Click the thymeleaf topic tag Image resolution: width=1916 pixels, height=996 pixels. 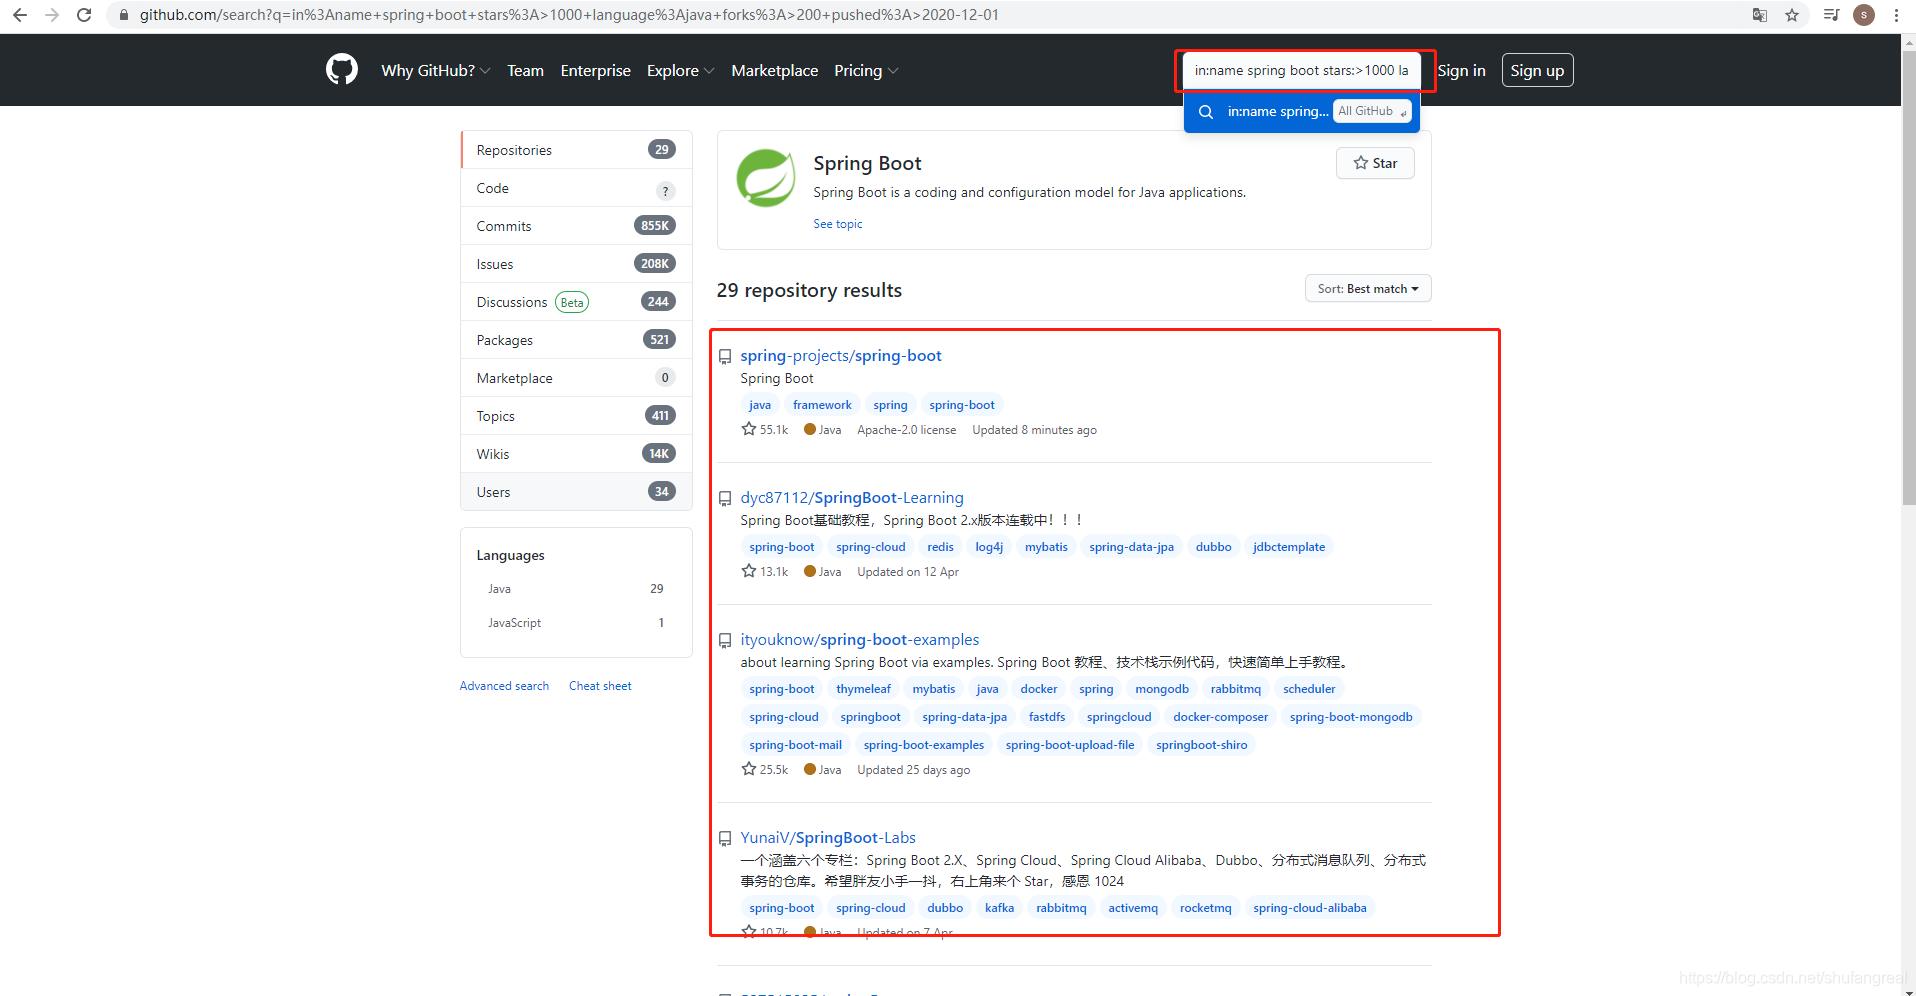[x=863, y=689]
